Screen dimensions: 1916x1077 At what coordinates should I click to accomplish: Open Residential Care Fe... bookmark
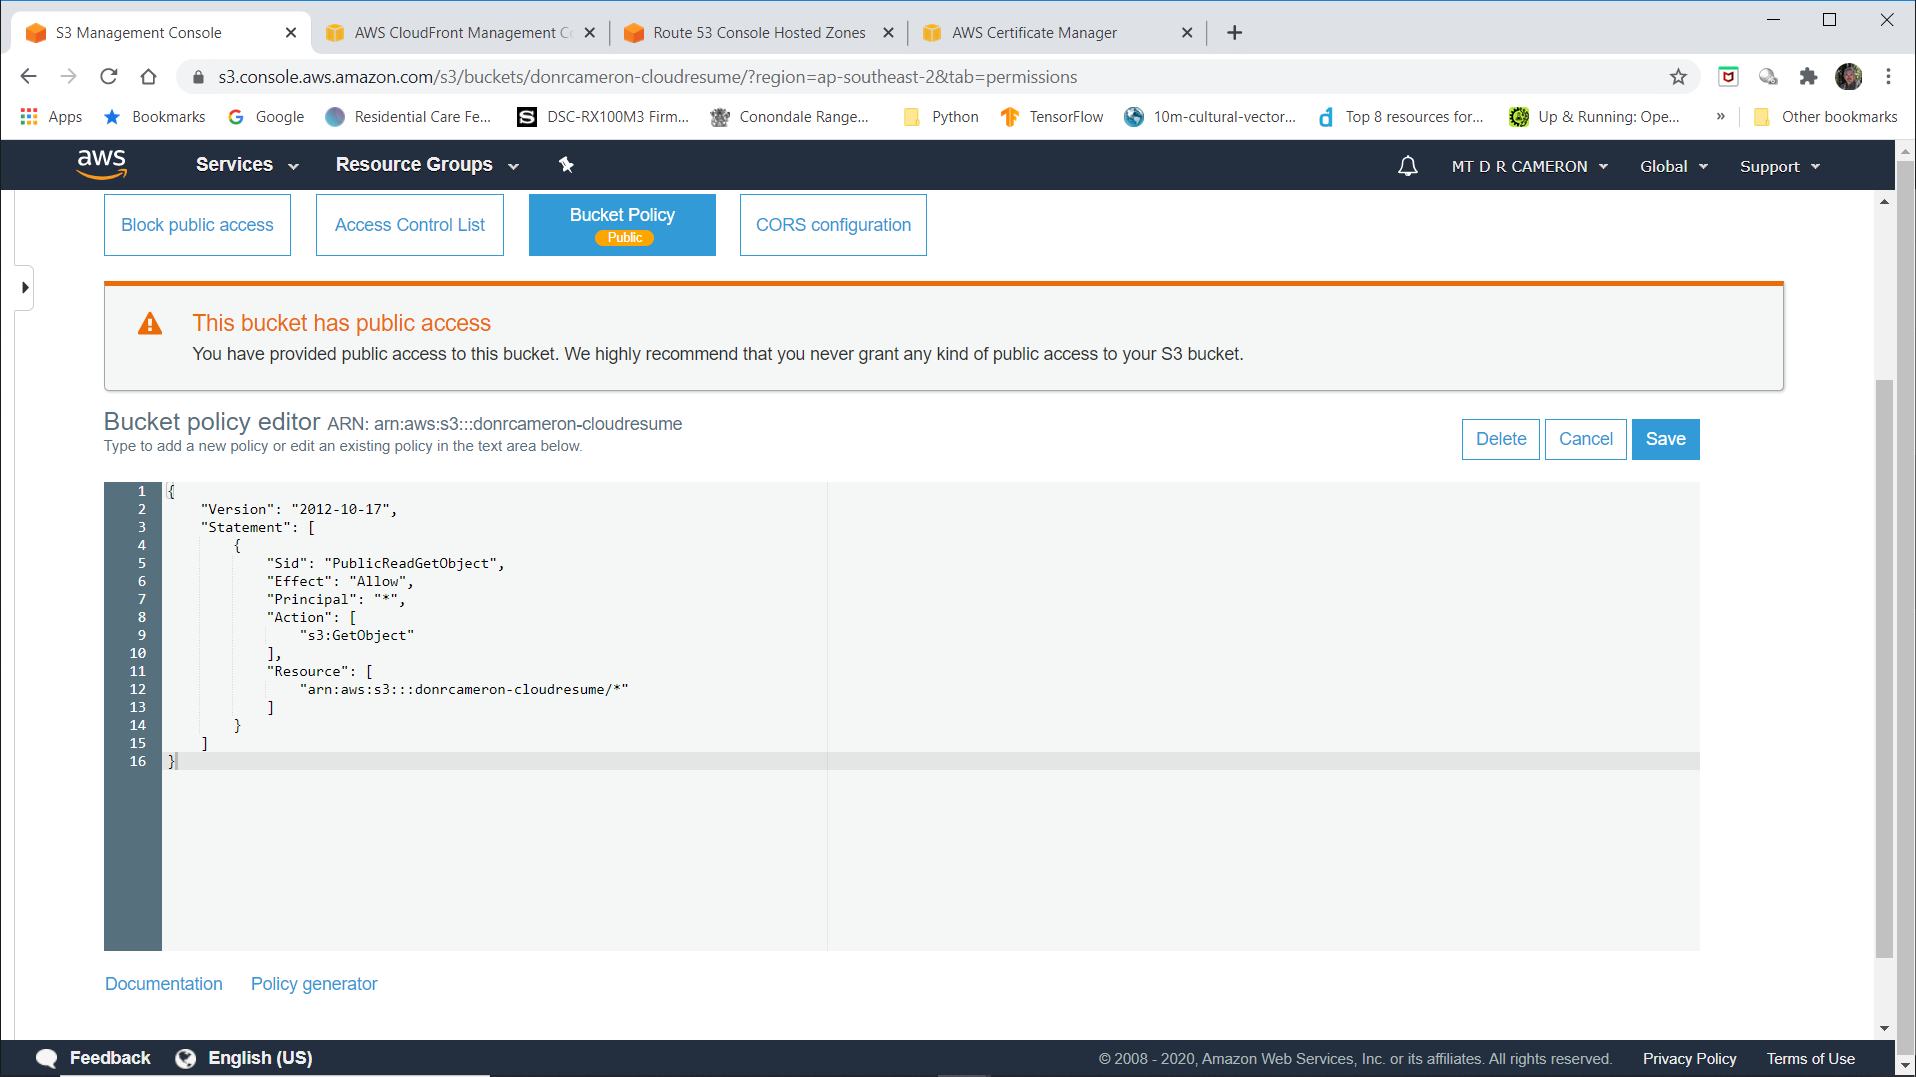(x=409, y=117)
